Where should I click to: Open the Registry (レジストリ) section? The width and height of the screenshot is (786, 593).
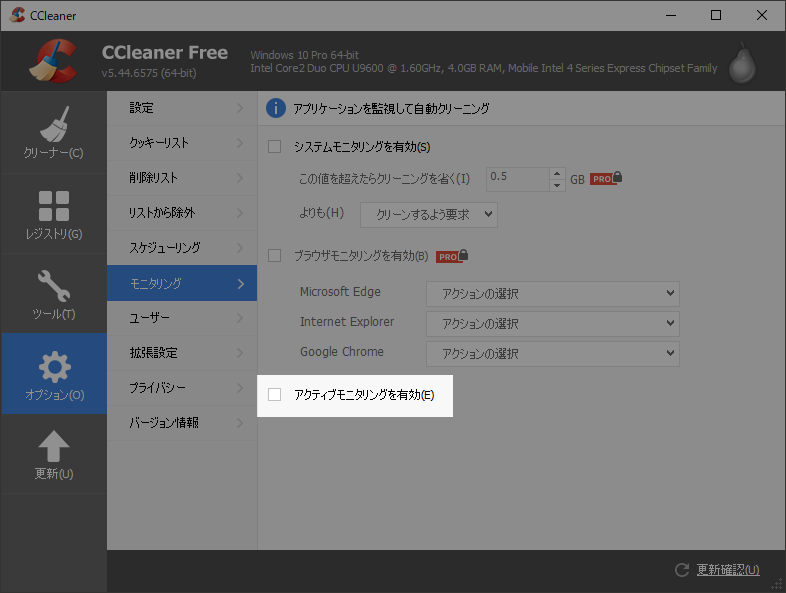(x=54, y=214)
